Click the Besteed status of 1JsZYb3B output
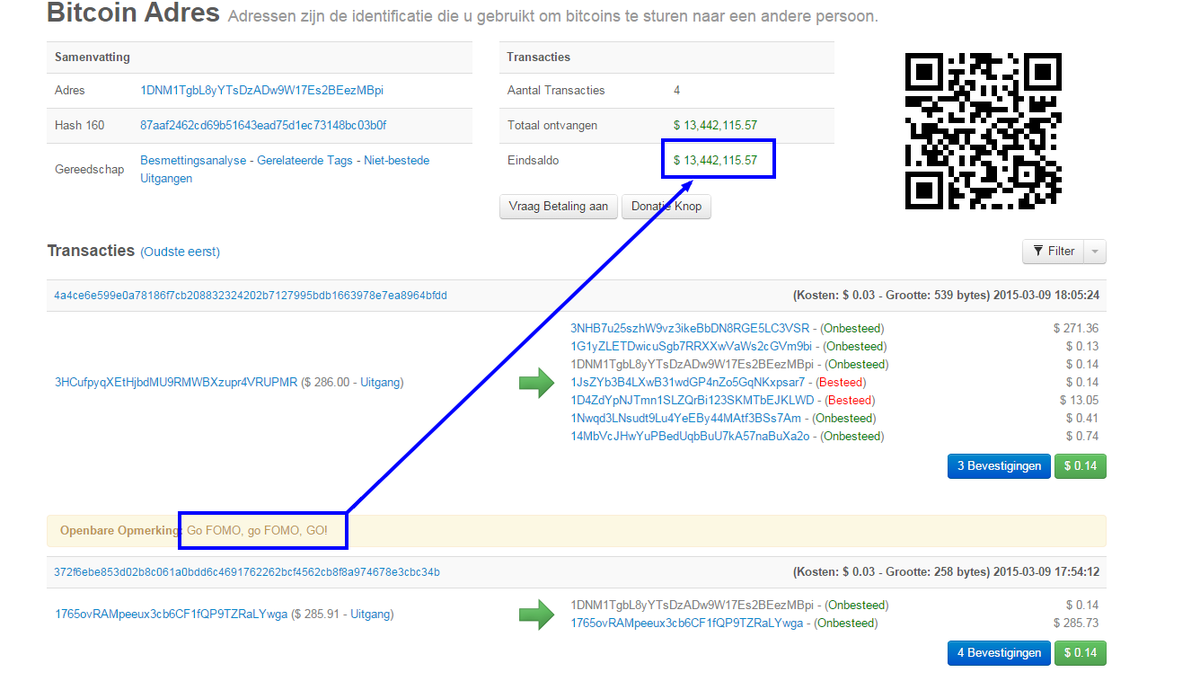 coord(841,382)
